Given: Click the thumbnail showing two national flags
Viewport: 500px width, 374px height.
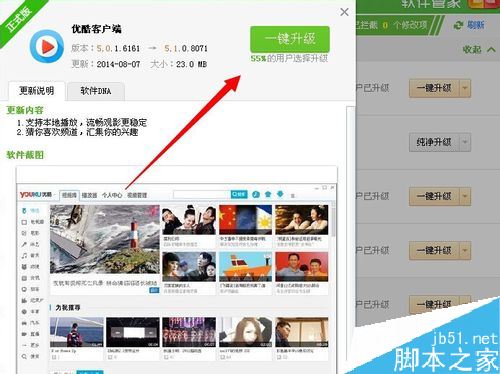Looking at the screenshot, I should (245, 220).
